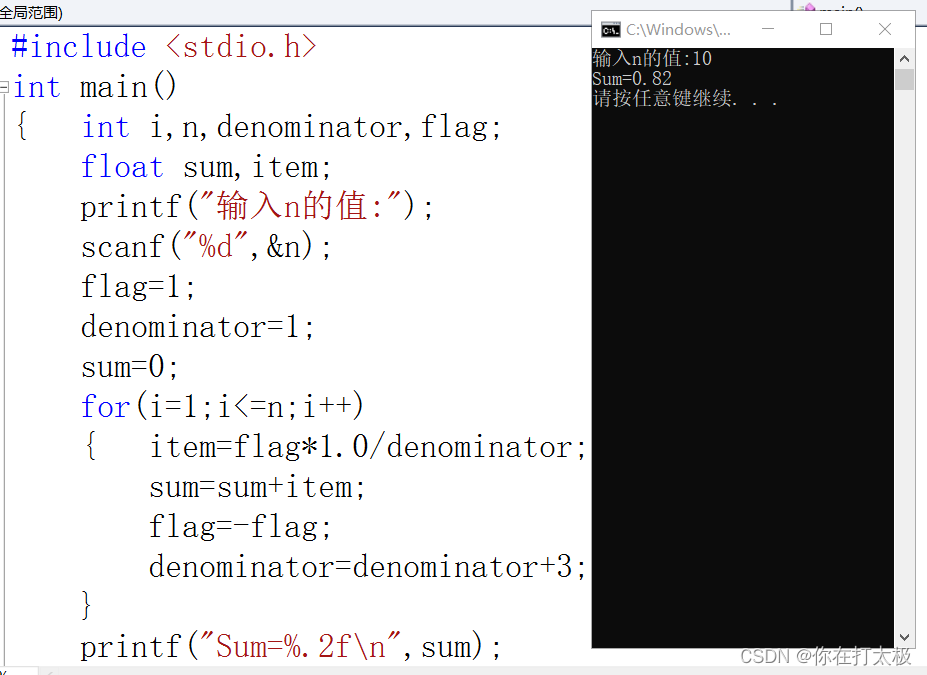Viewport: 927px width, 675px height.
Task: Click the console vertical scrollbar thumb
Action: point(904,79)
